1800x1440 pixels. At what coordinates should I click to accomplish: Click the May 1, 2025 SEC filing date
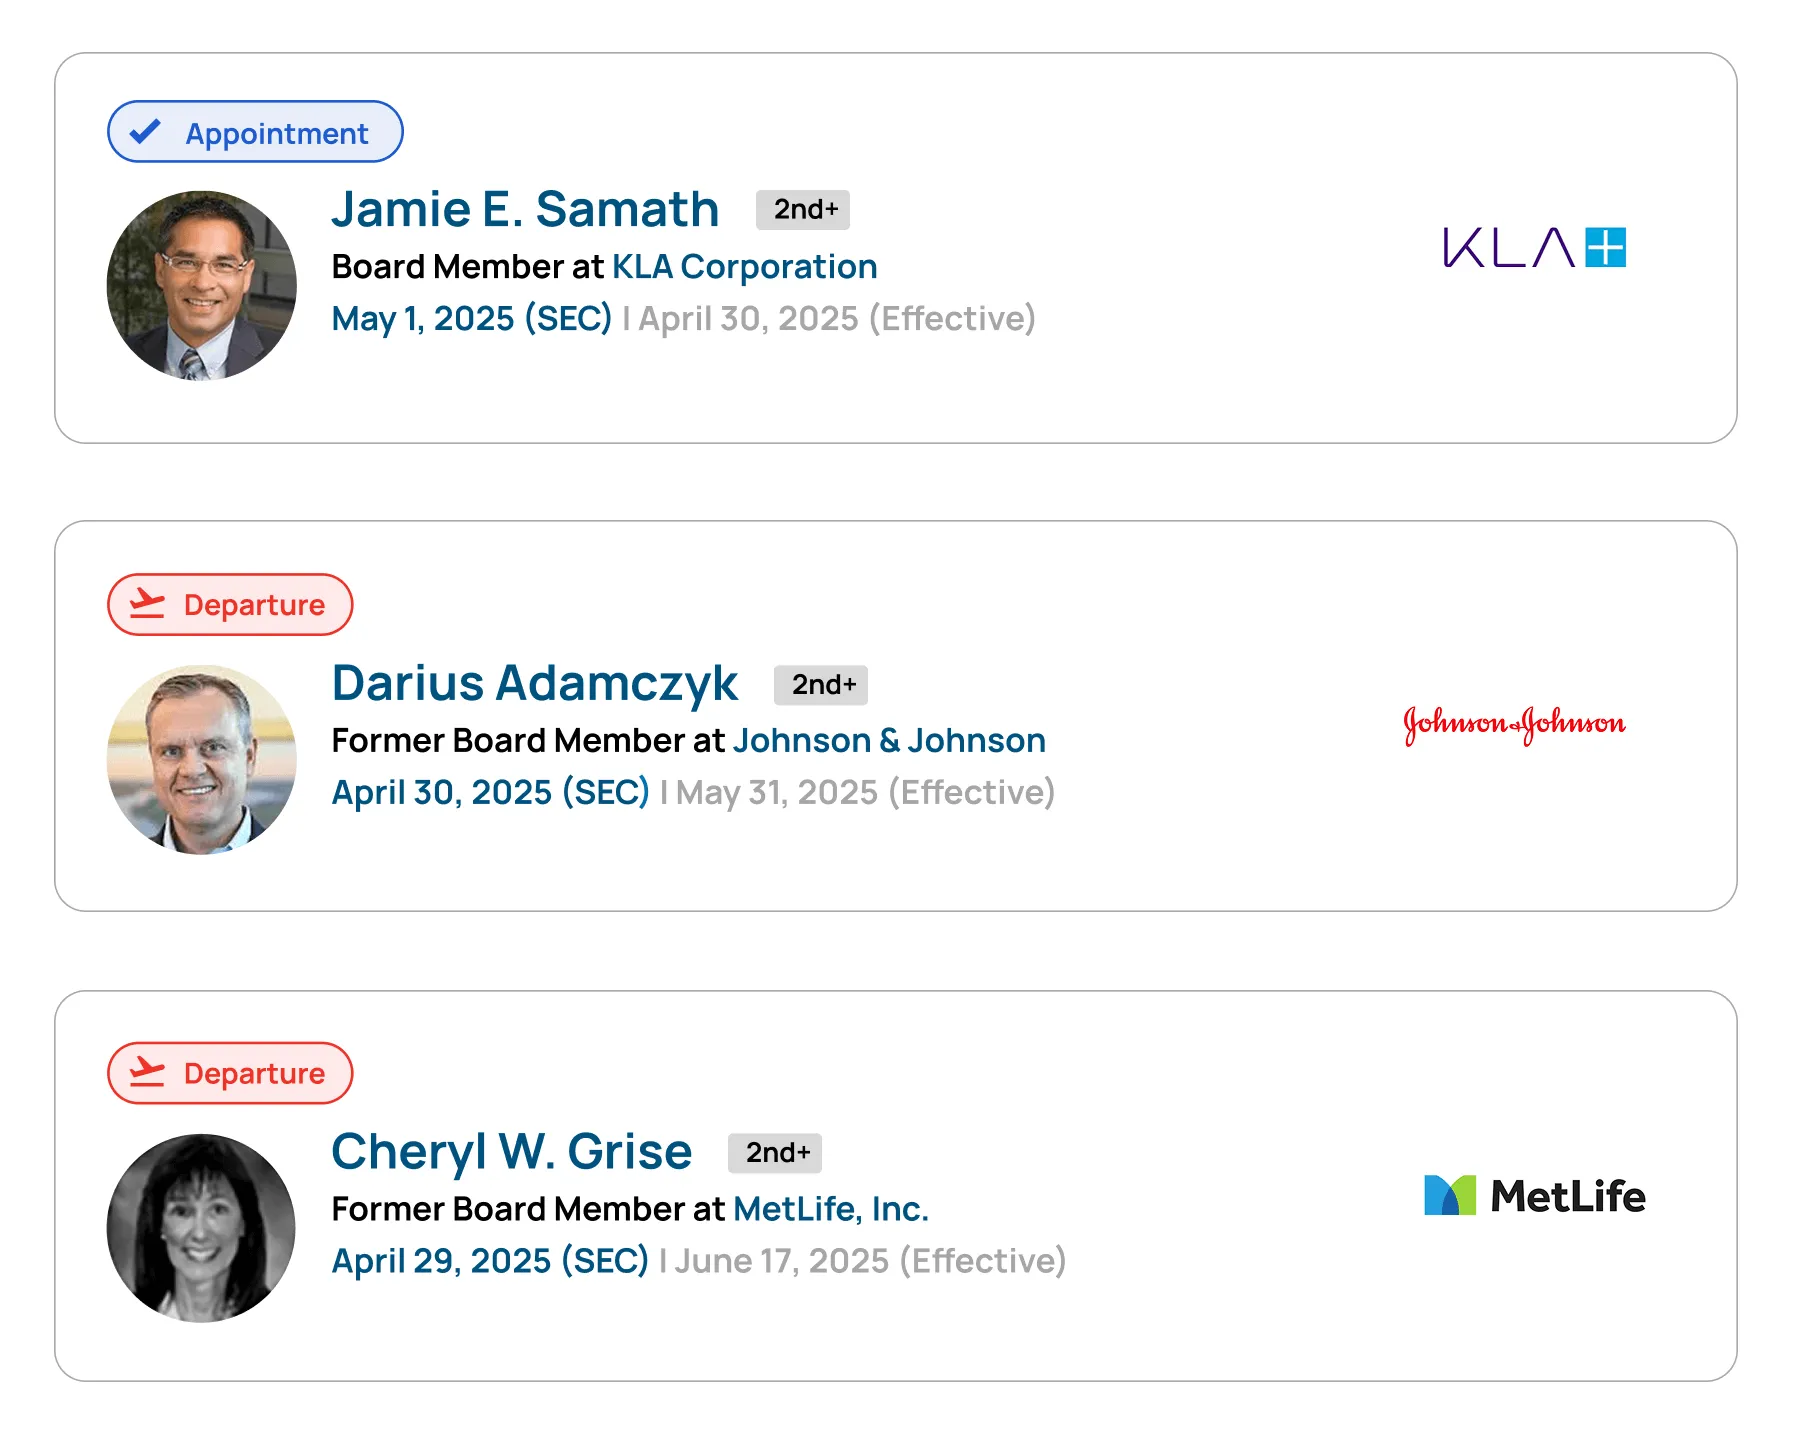click(x=471, y=319)
